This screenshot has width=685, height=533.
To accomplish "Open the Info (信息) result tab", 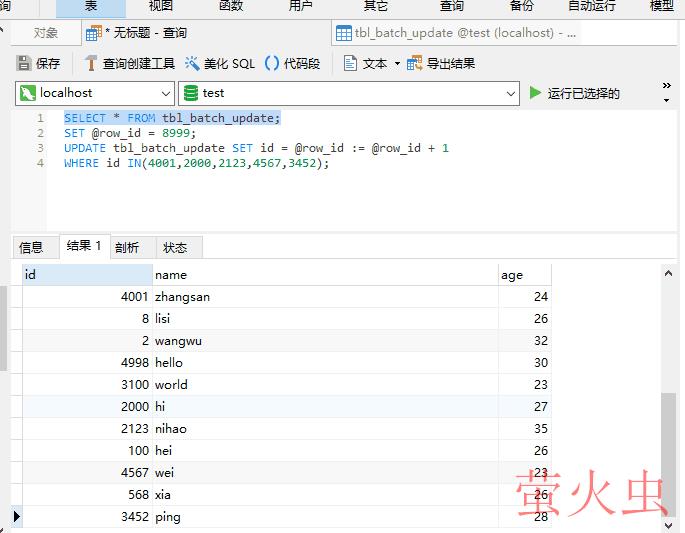I will [x=32, y=247].
